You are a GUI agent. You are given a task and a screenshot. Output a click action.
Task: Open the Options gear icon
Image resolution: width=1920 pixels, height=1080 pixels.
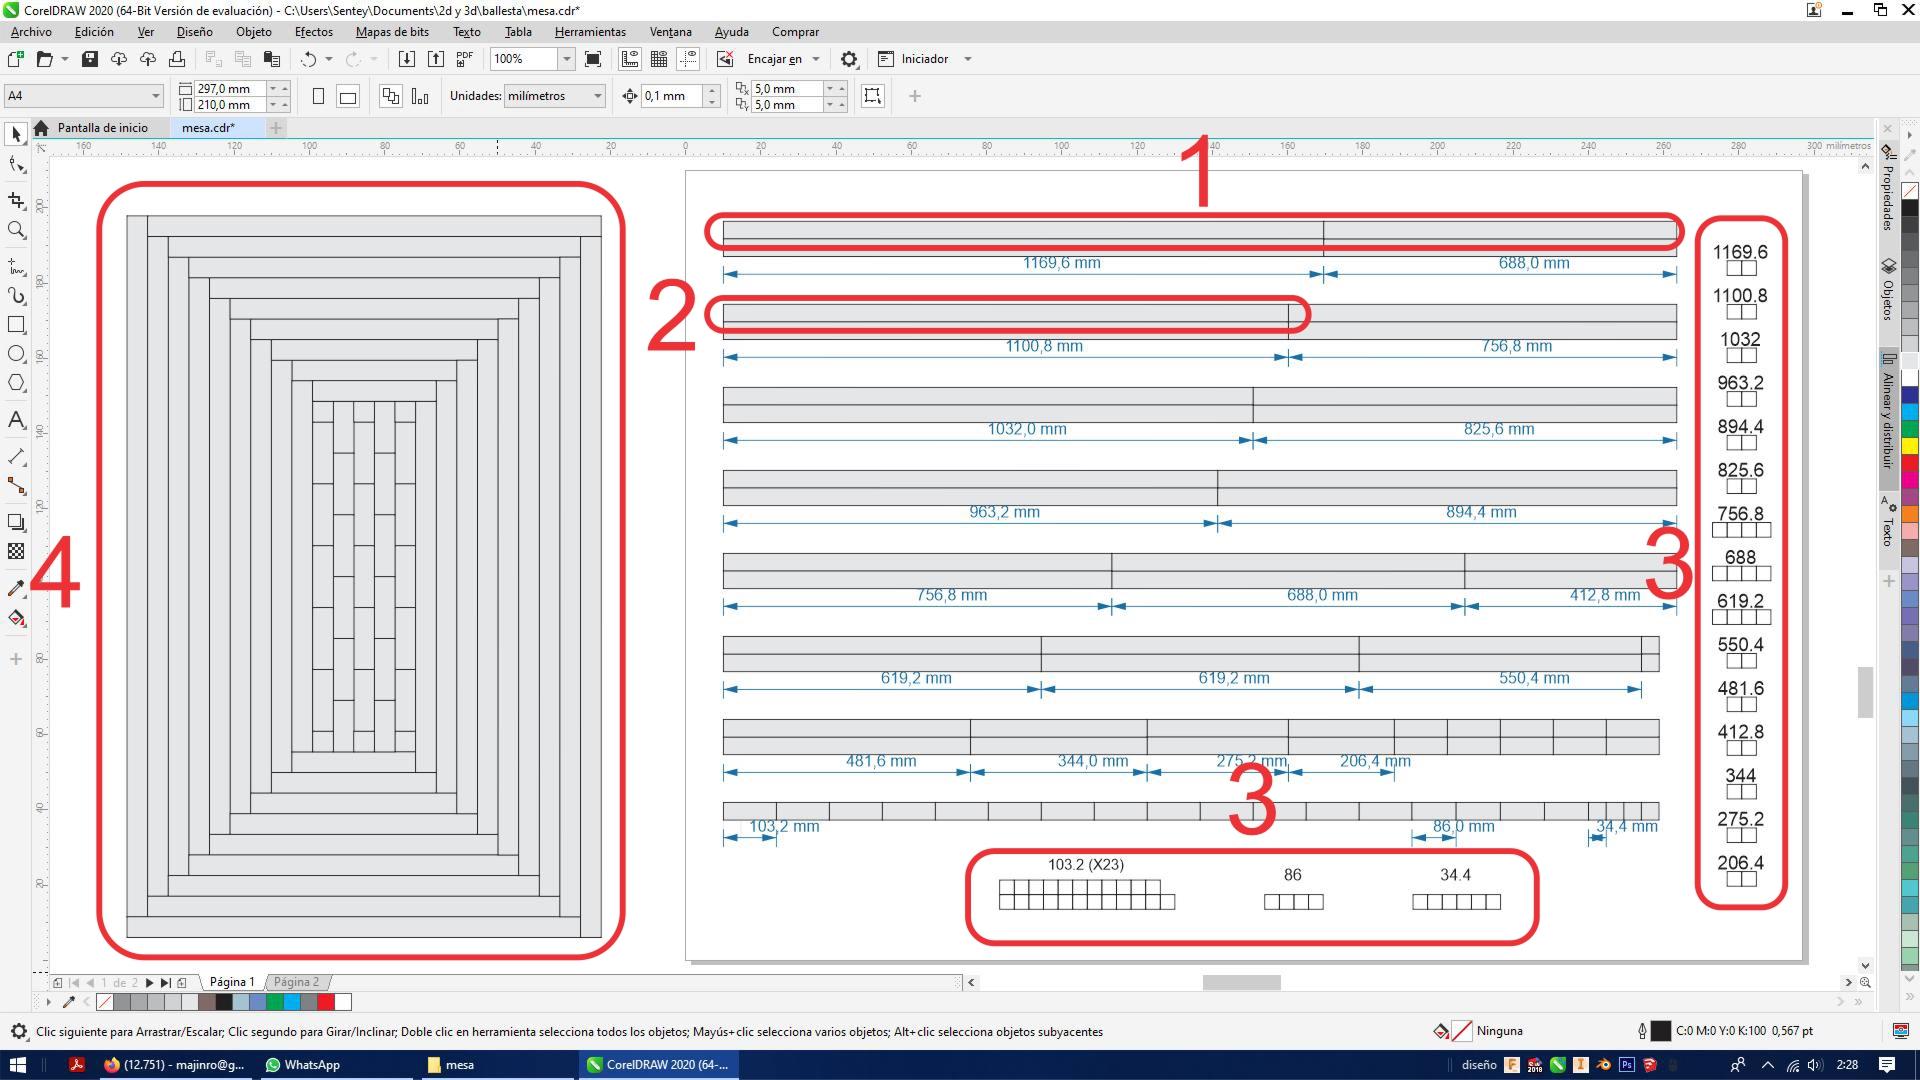[x=849, y=59]
